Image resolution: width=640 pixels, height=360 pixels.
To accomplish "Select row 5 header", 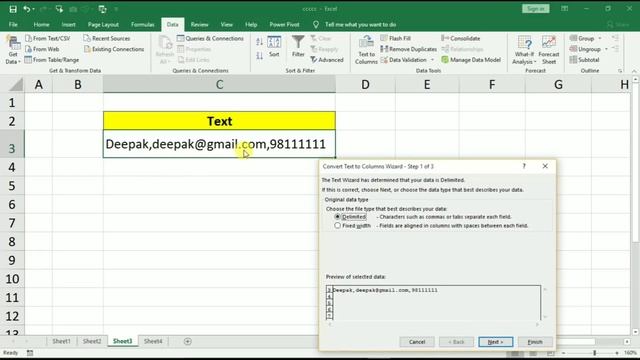I will 12,186.
